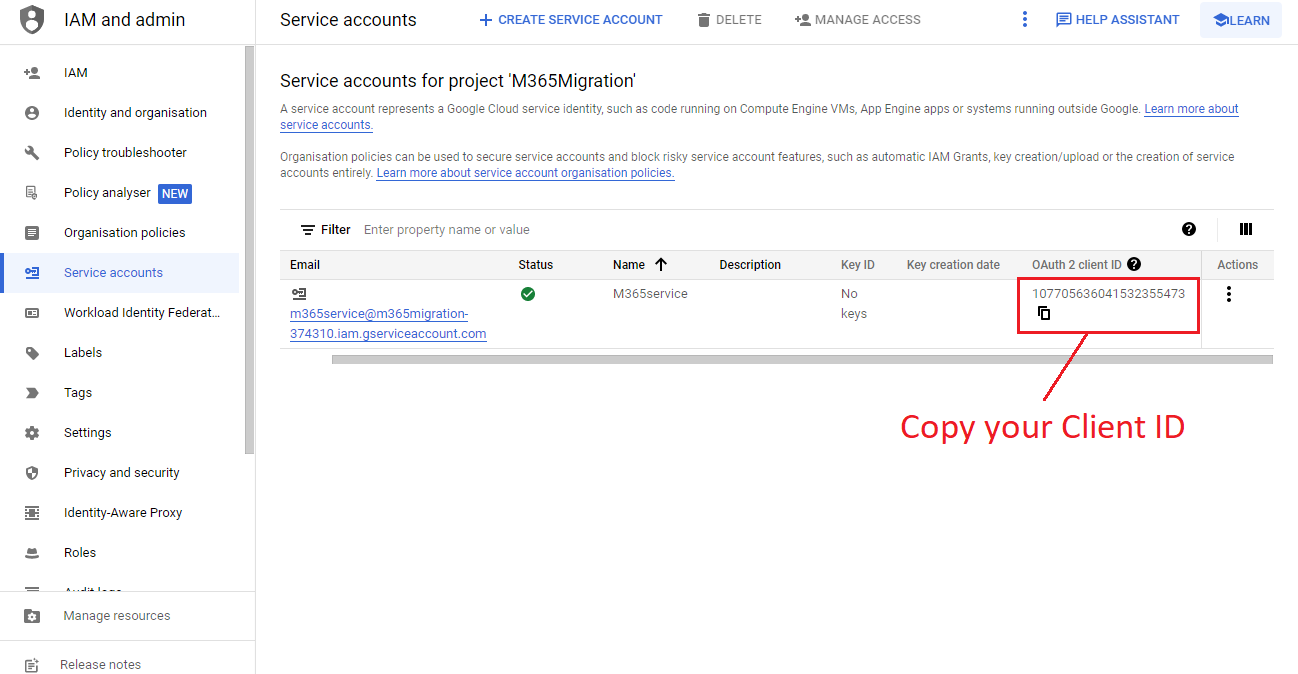Copy the OAuth 2 client ID
The height and width of the screenshot is (674, 1298).
[x=1044, y=313]
